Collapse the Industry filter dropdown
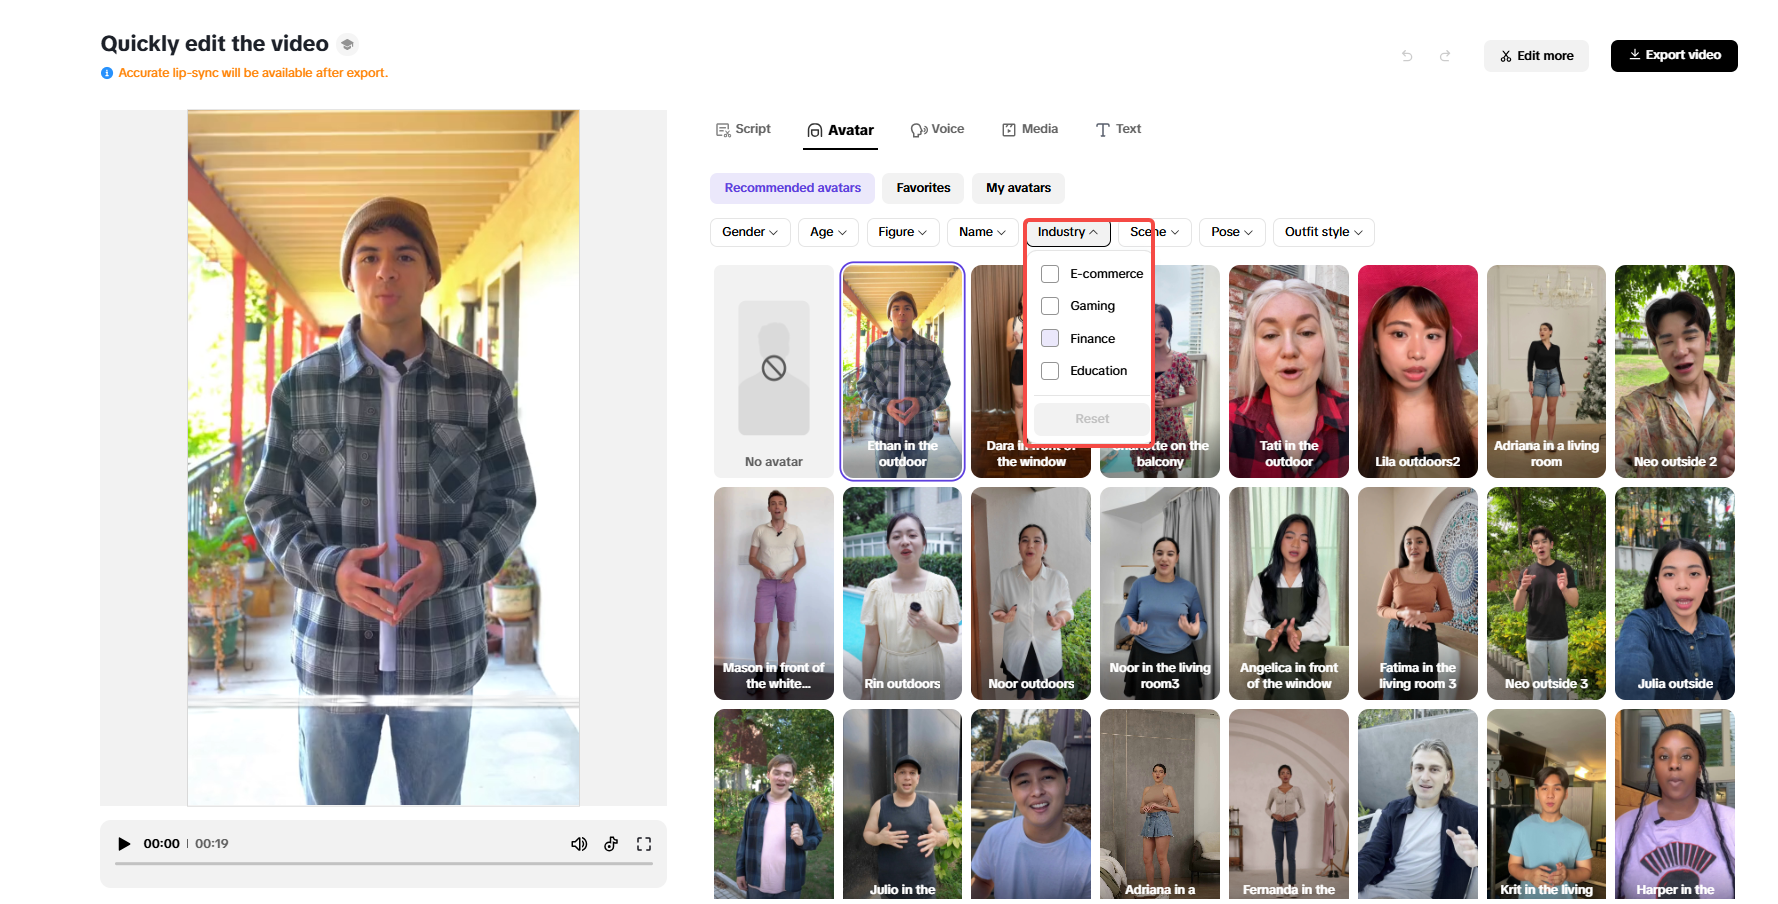1778x904 pixels. pyautogui.click(x=1068, y=232)
